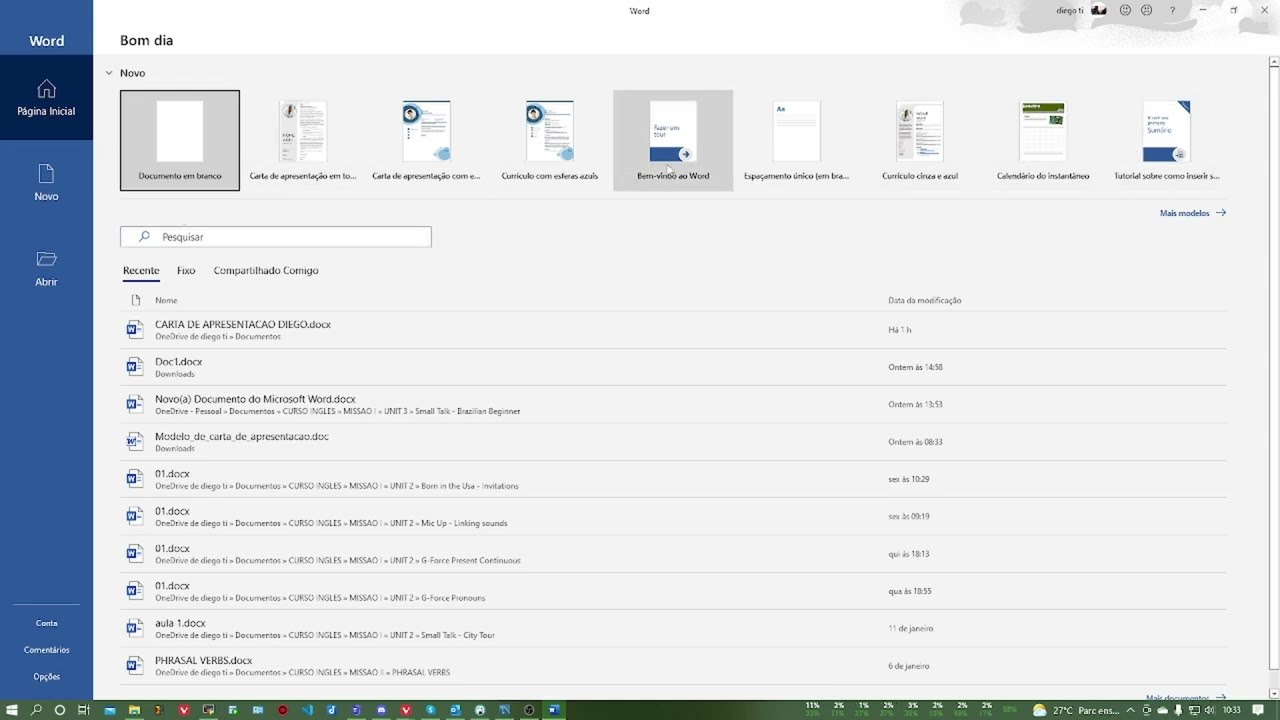Select Tutorial sobre como inserir sumário template
1280x720 pixels.
point(1166,140)
